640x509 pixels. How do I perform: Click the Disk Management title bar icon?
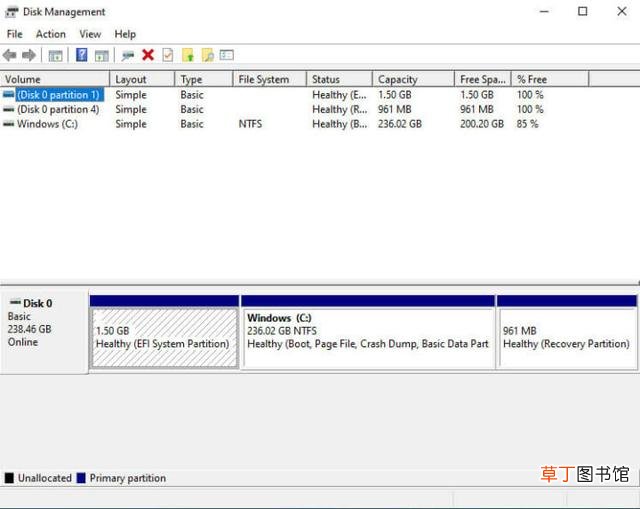tap(11, 12)
